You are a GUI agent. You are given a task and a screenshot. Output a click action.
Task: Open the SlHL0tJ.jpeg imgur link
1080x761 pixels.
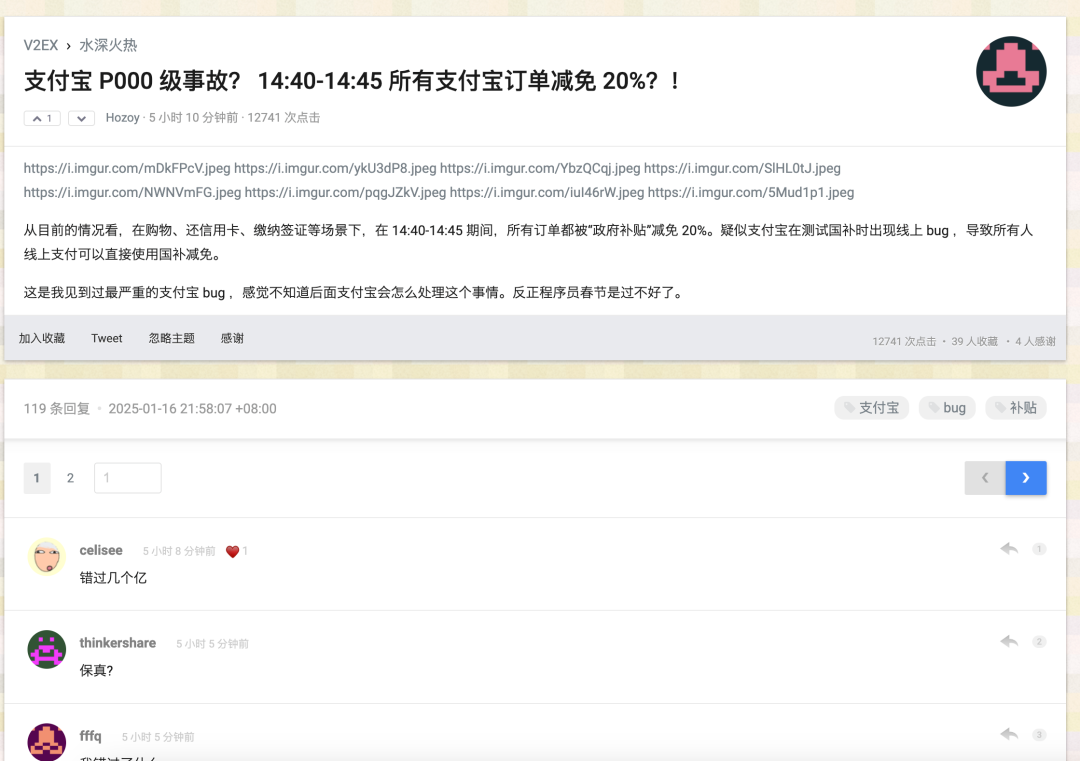coord(742,168)
